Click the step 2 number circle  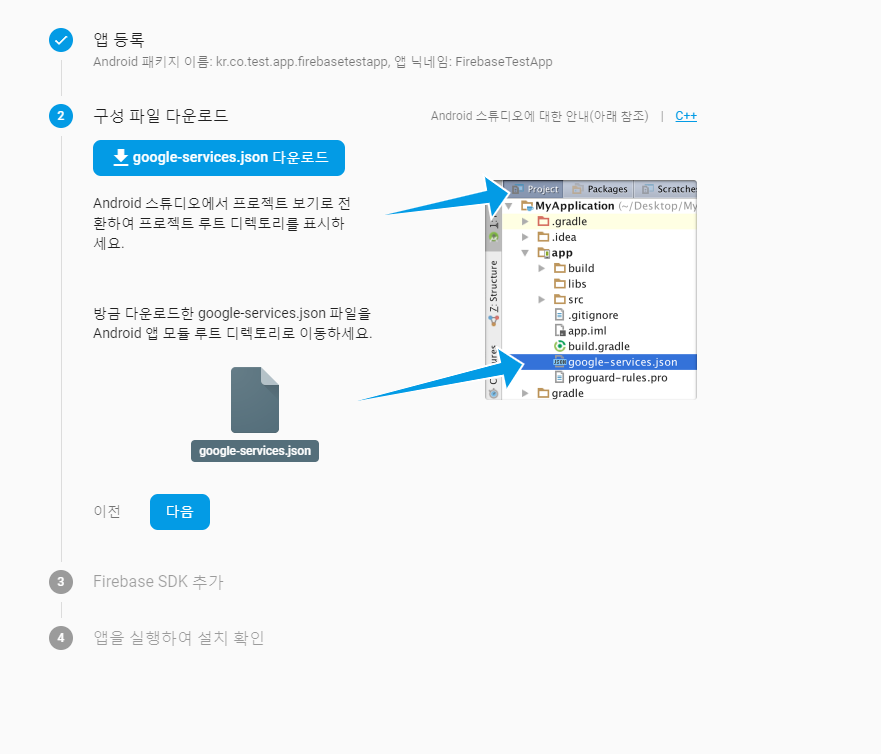(61, 116)
